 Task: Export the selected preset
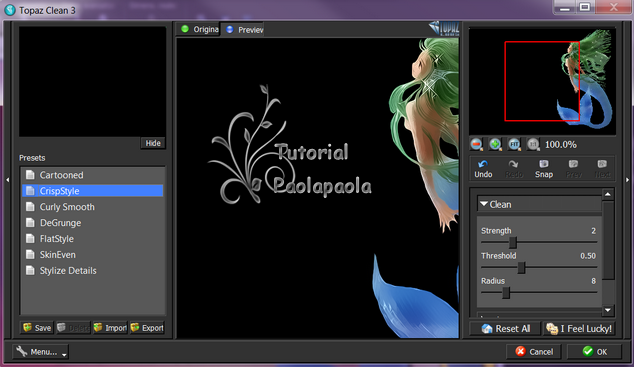147,328
